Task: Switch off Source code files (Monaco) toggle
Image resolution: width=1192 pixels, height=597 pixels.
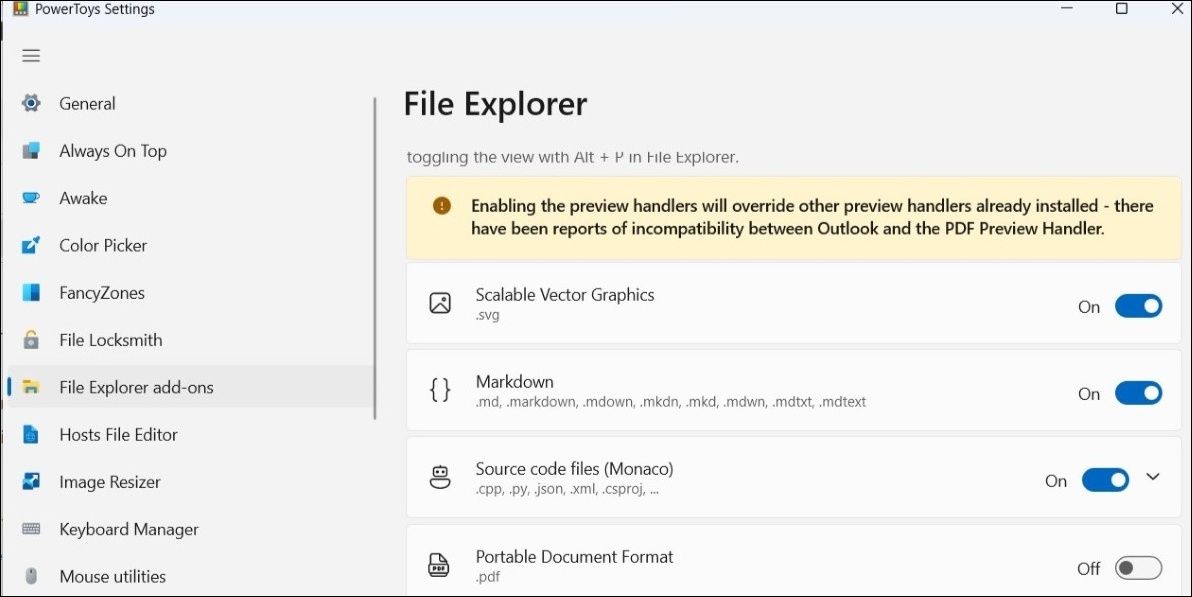Action: pyautogui.click(x=1105, y=481)
